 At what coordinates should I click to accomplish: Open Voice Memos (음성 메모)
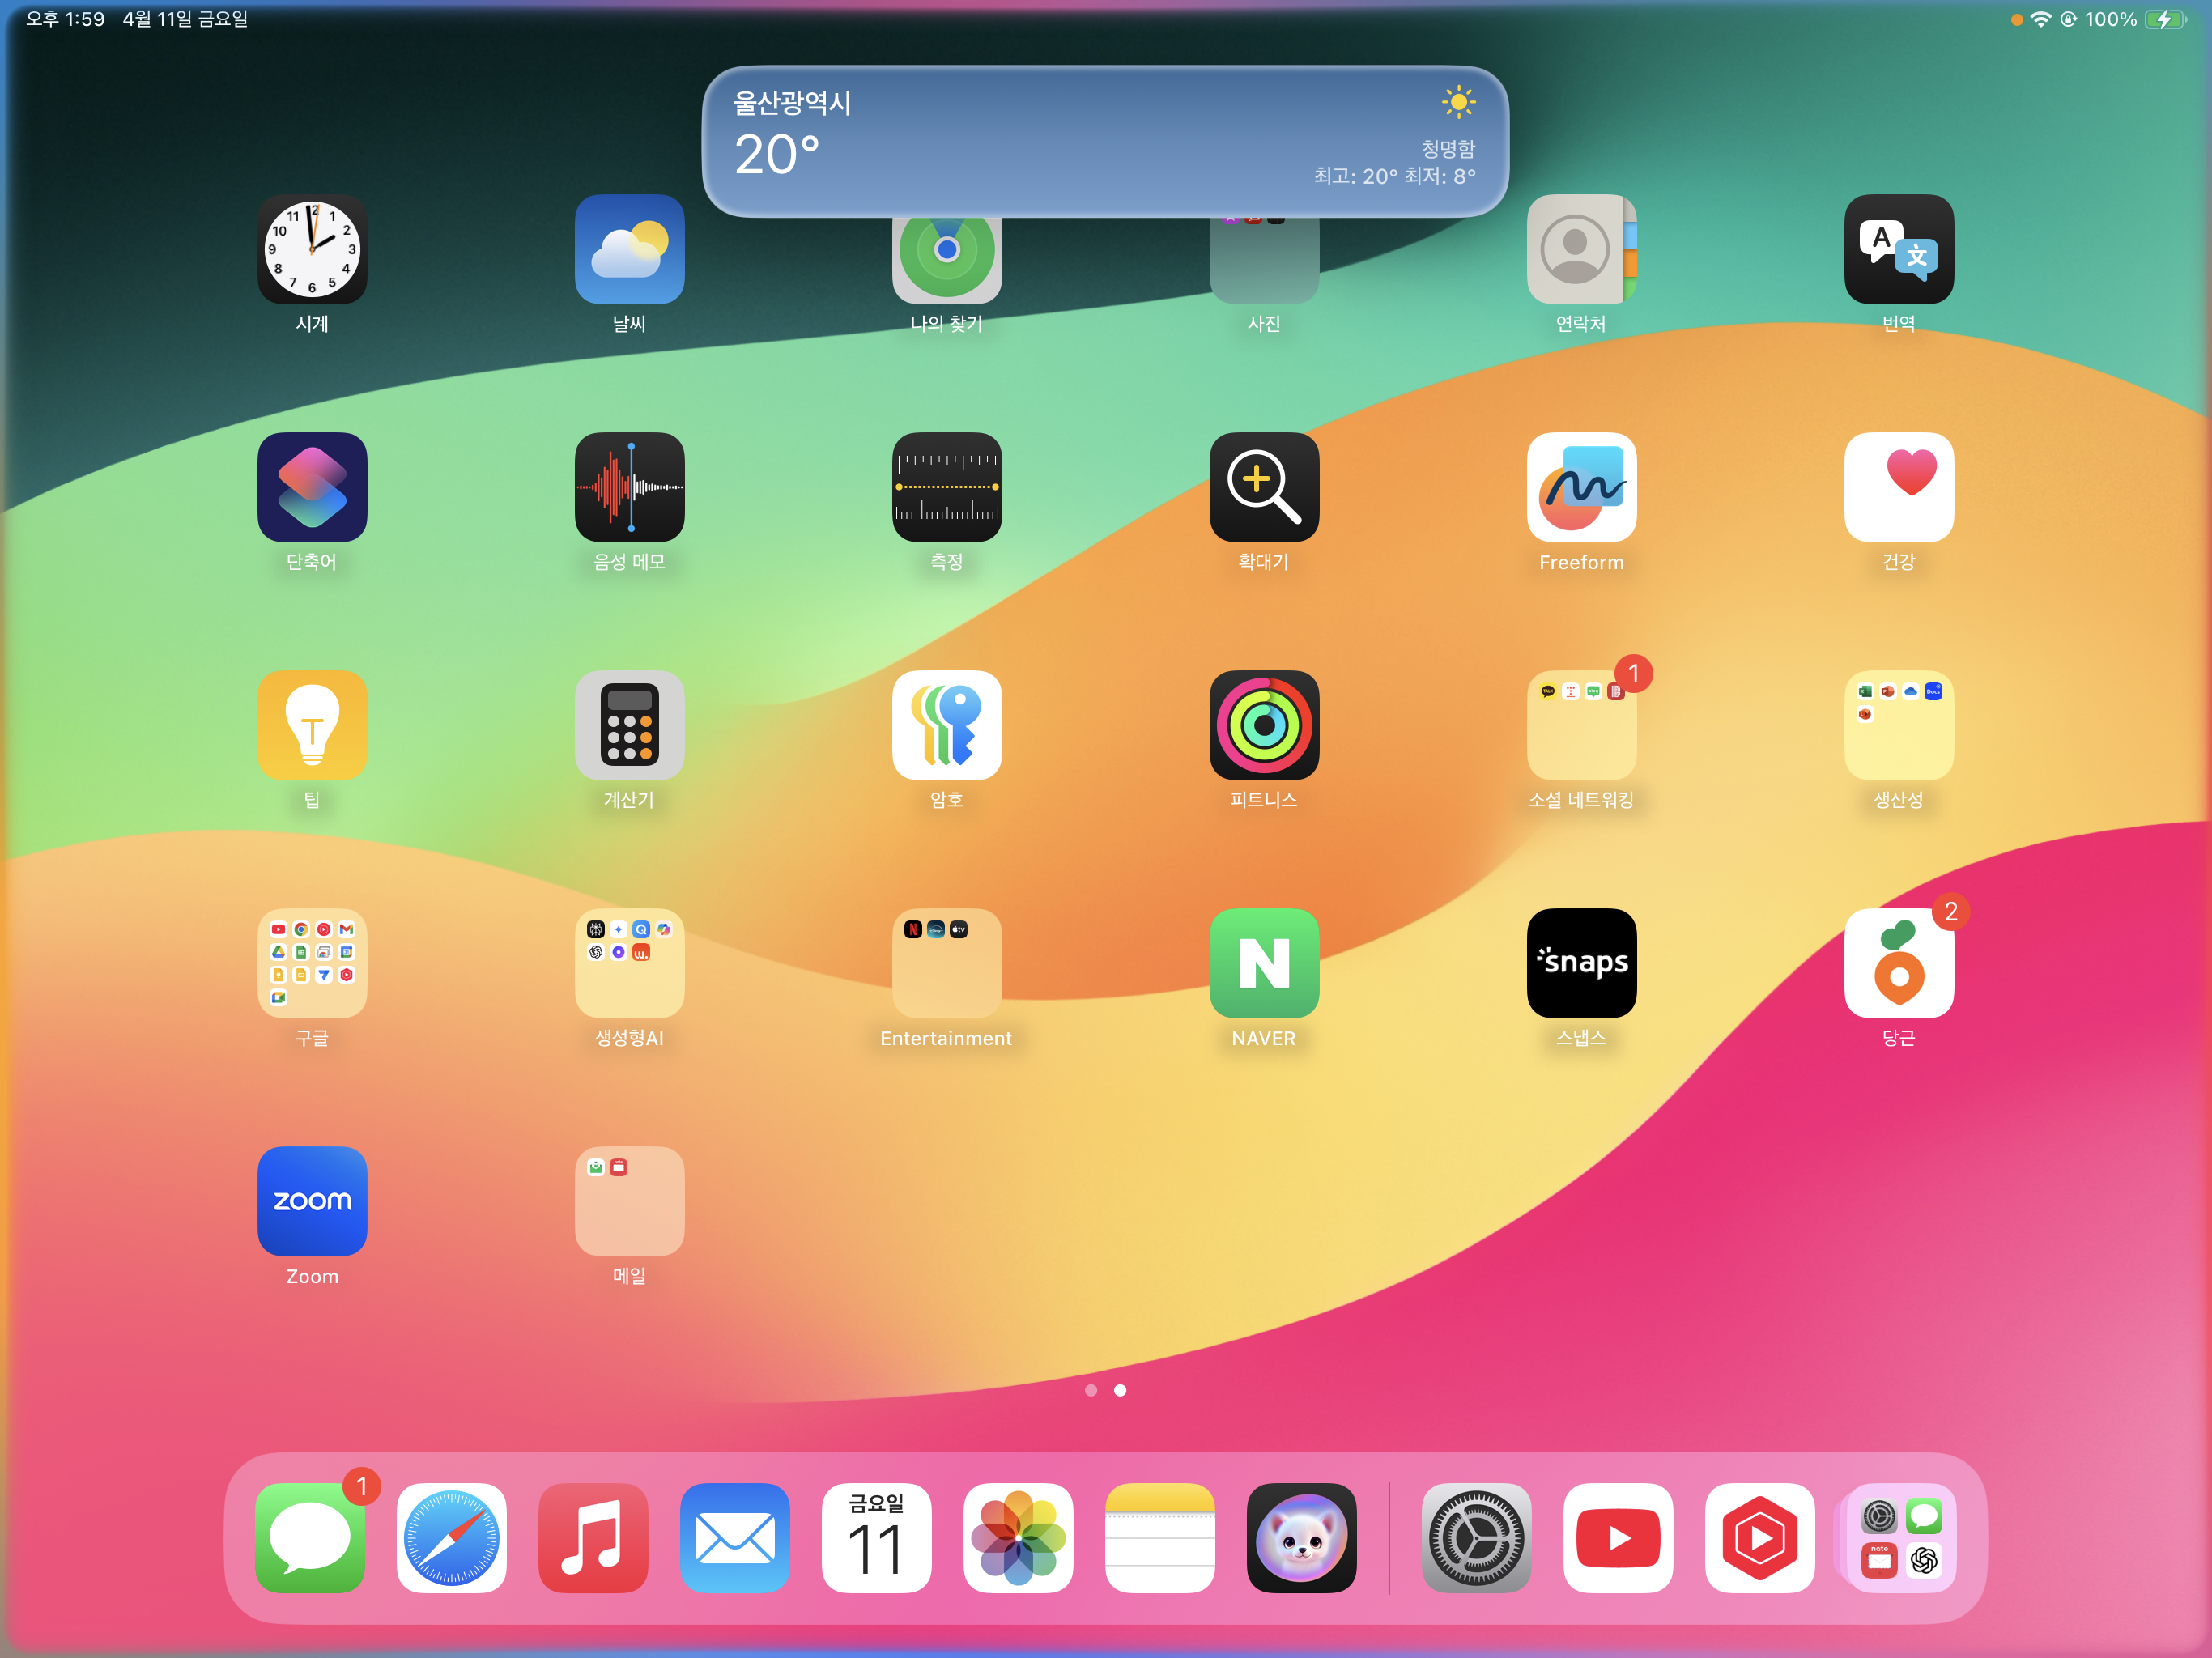tap(629, 487)
